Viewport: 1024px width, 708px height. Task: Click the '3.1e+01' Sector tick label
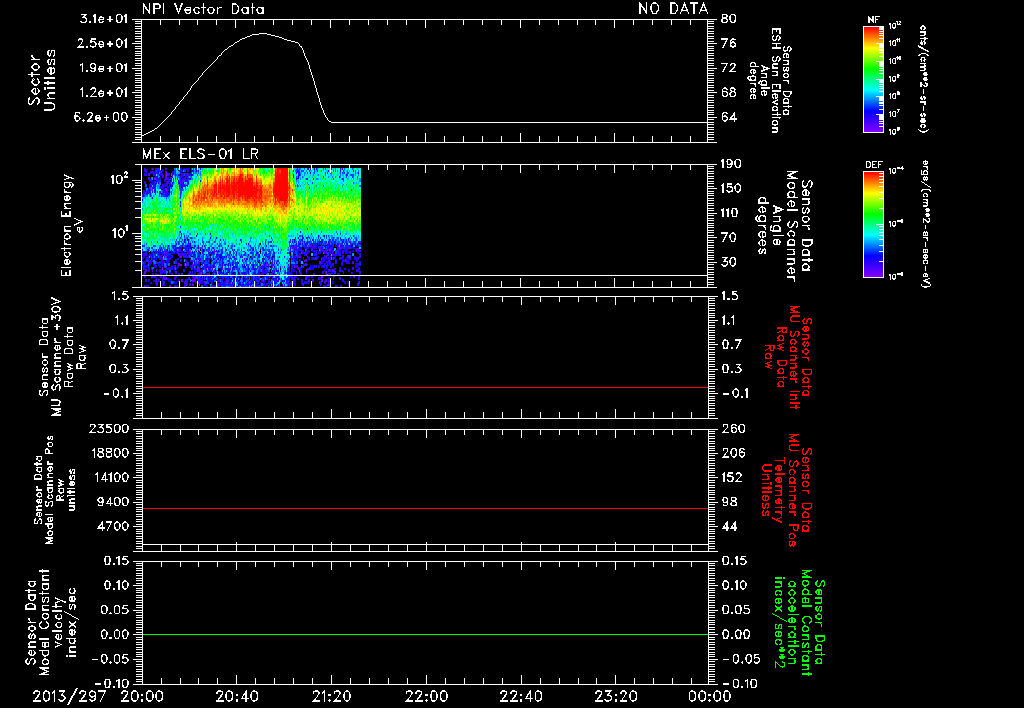(x=104, y=18)
